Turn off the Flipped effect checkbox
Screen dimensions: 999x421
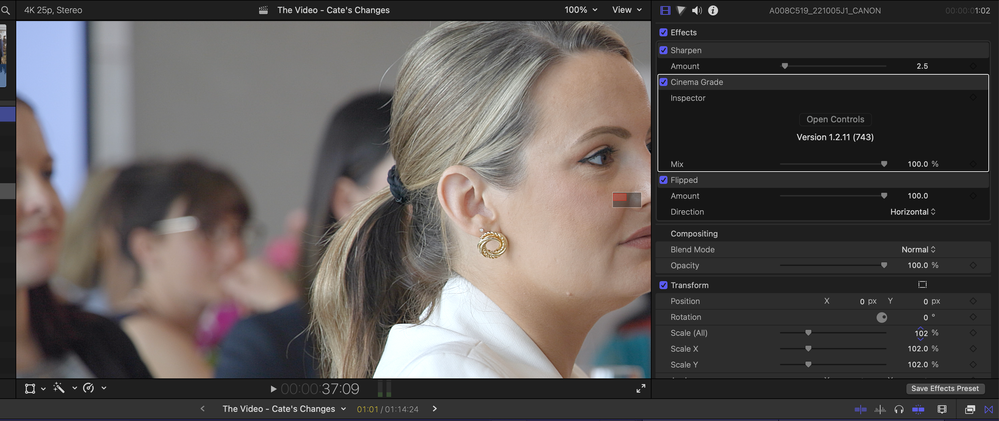tap(664, 180)
